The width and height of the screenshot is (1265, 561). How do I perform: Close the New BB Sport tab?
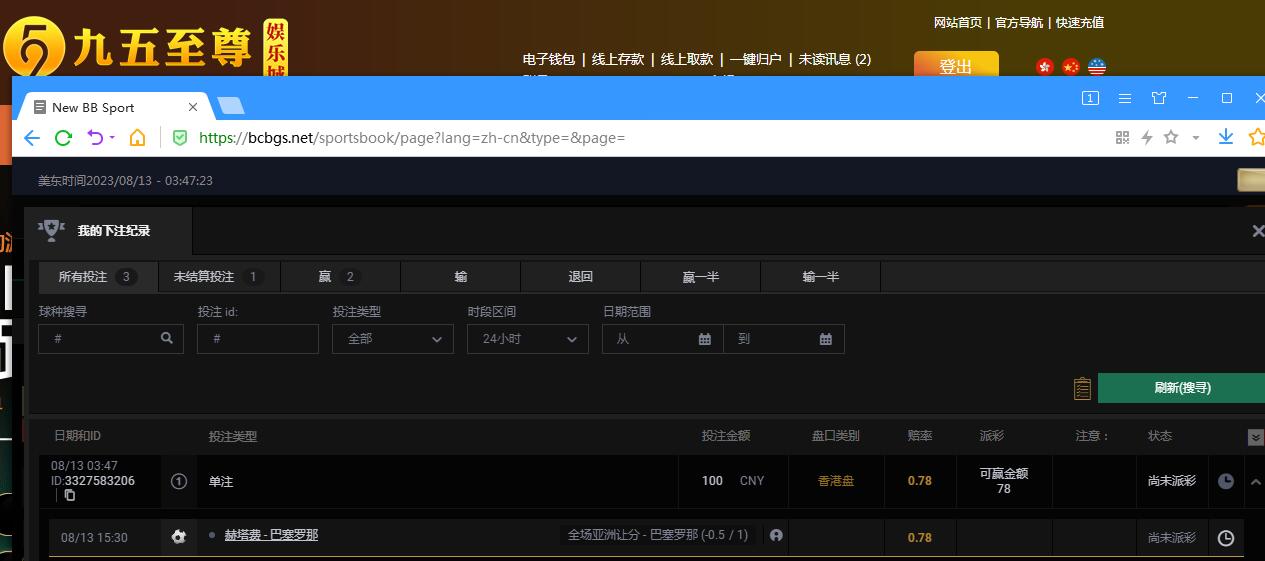click(193, 107)
